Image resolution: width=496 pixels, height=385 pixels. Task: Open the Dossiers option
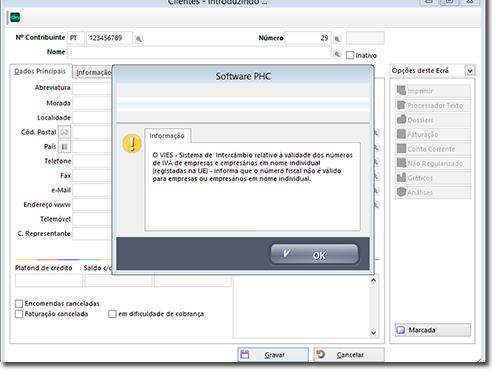[x=433, y=120]
